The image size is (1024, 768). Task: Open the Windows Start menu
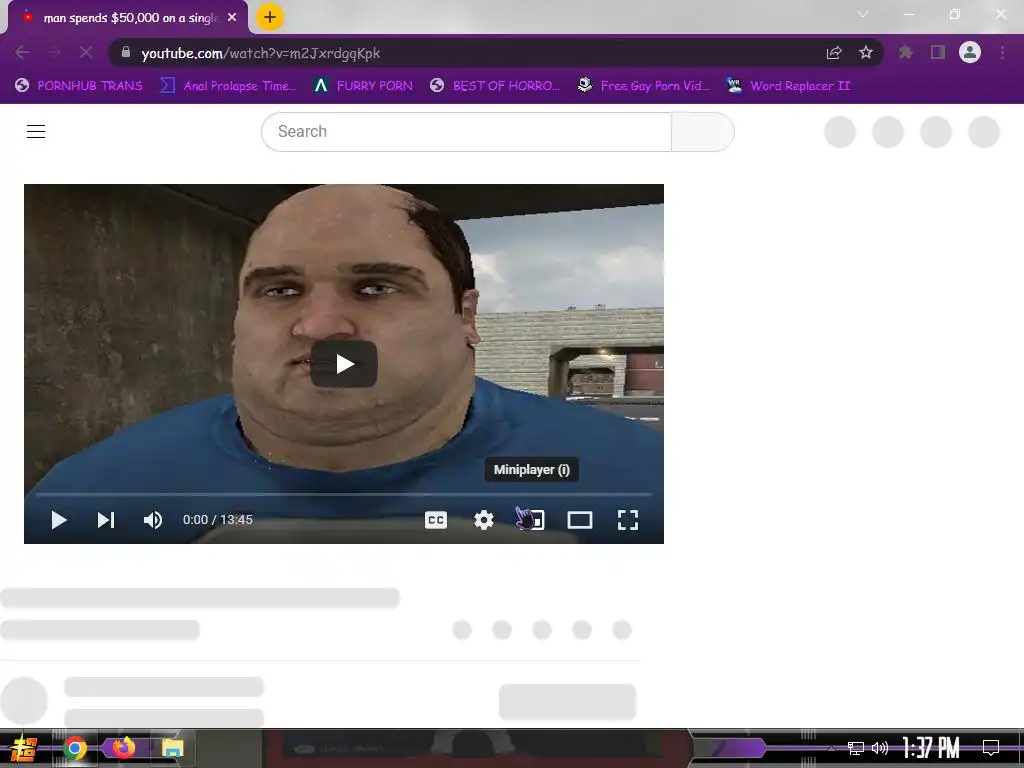pos(24,748)
